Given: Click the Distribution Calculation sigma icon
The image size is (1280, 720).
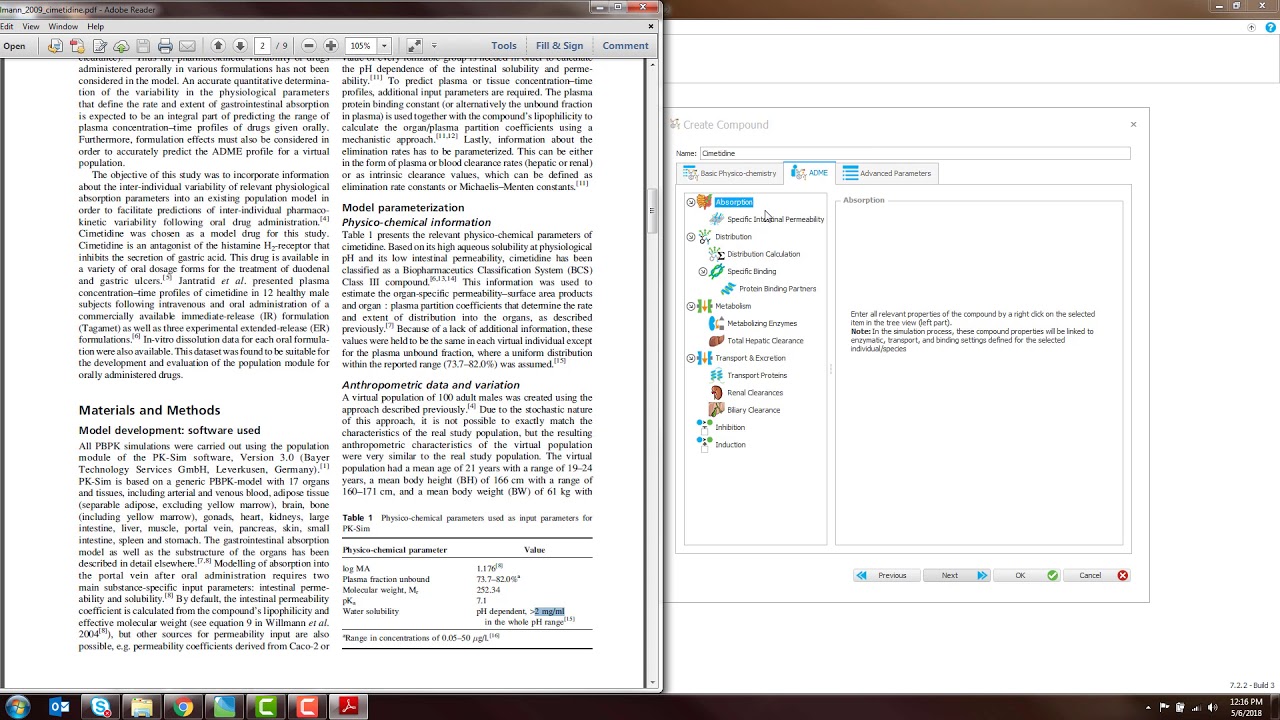Looking at the screenshot, I should coord(716,254).
